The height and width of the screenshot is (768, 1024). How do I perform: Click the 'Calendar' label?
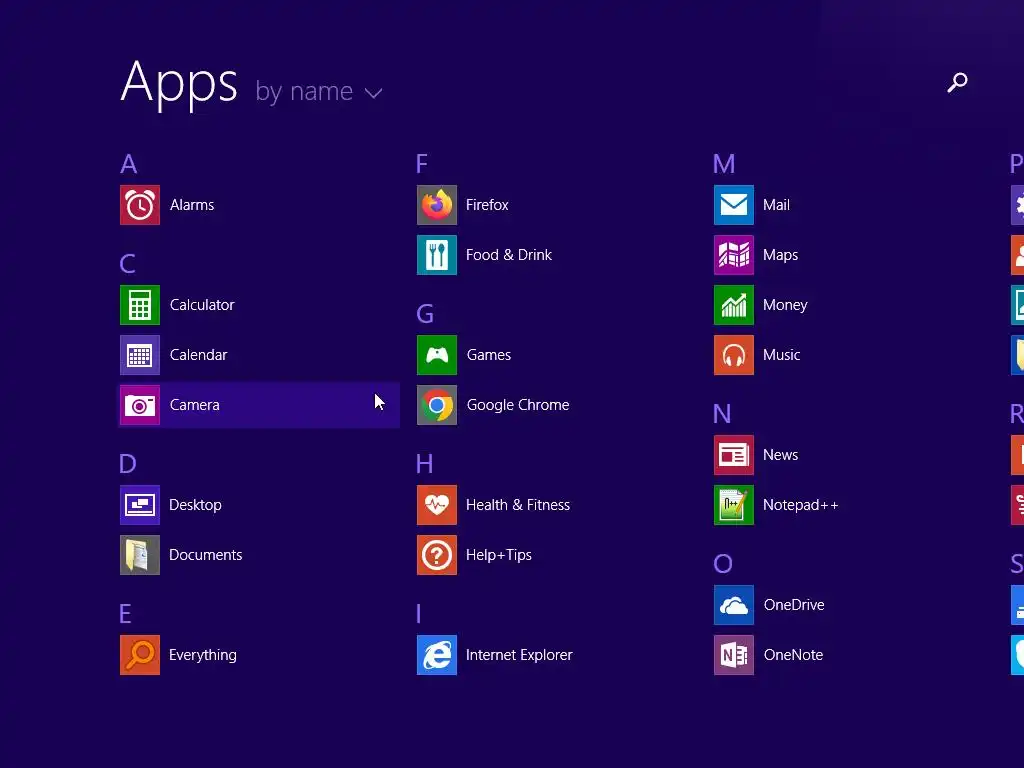199,355
